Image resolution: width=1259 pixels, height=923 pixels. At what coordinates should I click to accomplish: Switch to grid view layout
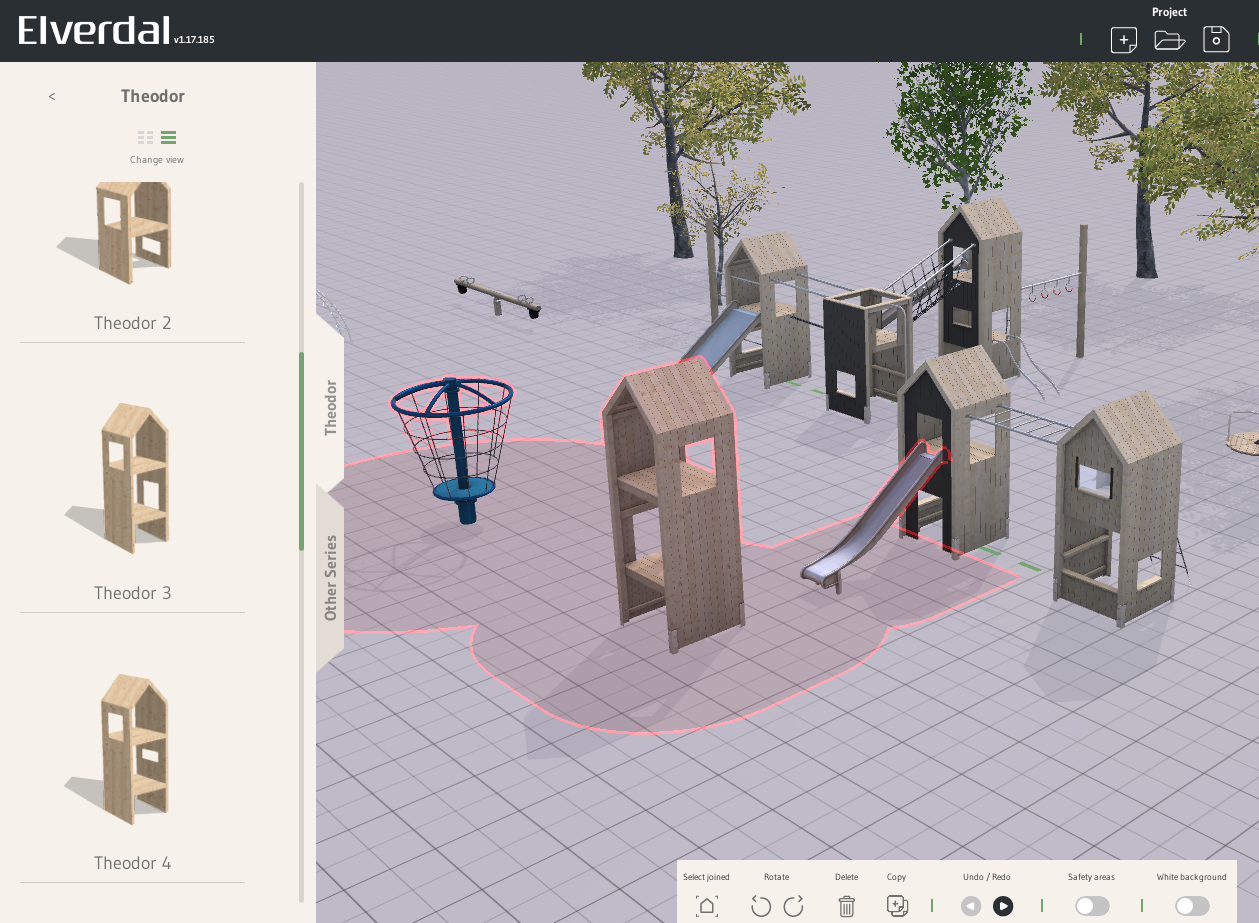coord(146,138)
